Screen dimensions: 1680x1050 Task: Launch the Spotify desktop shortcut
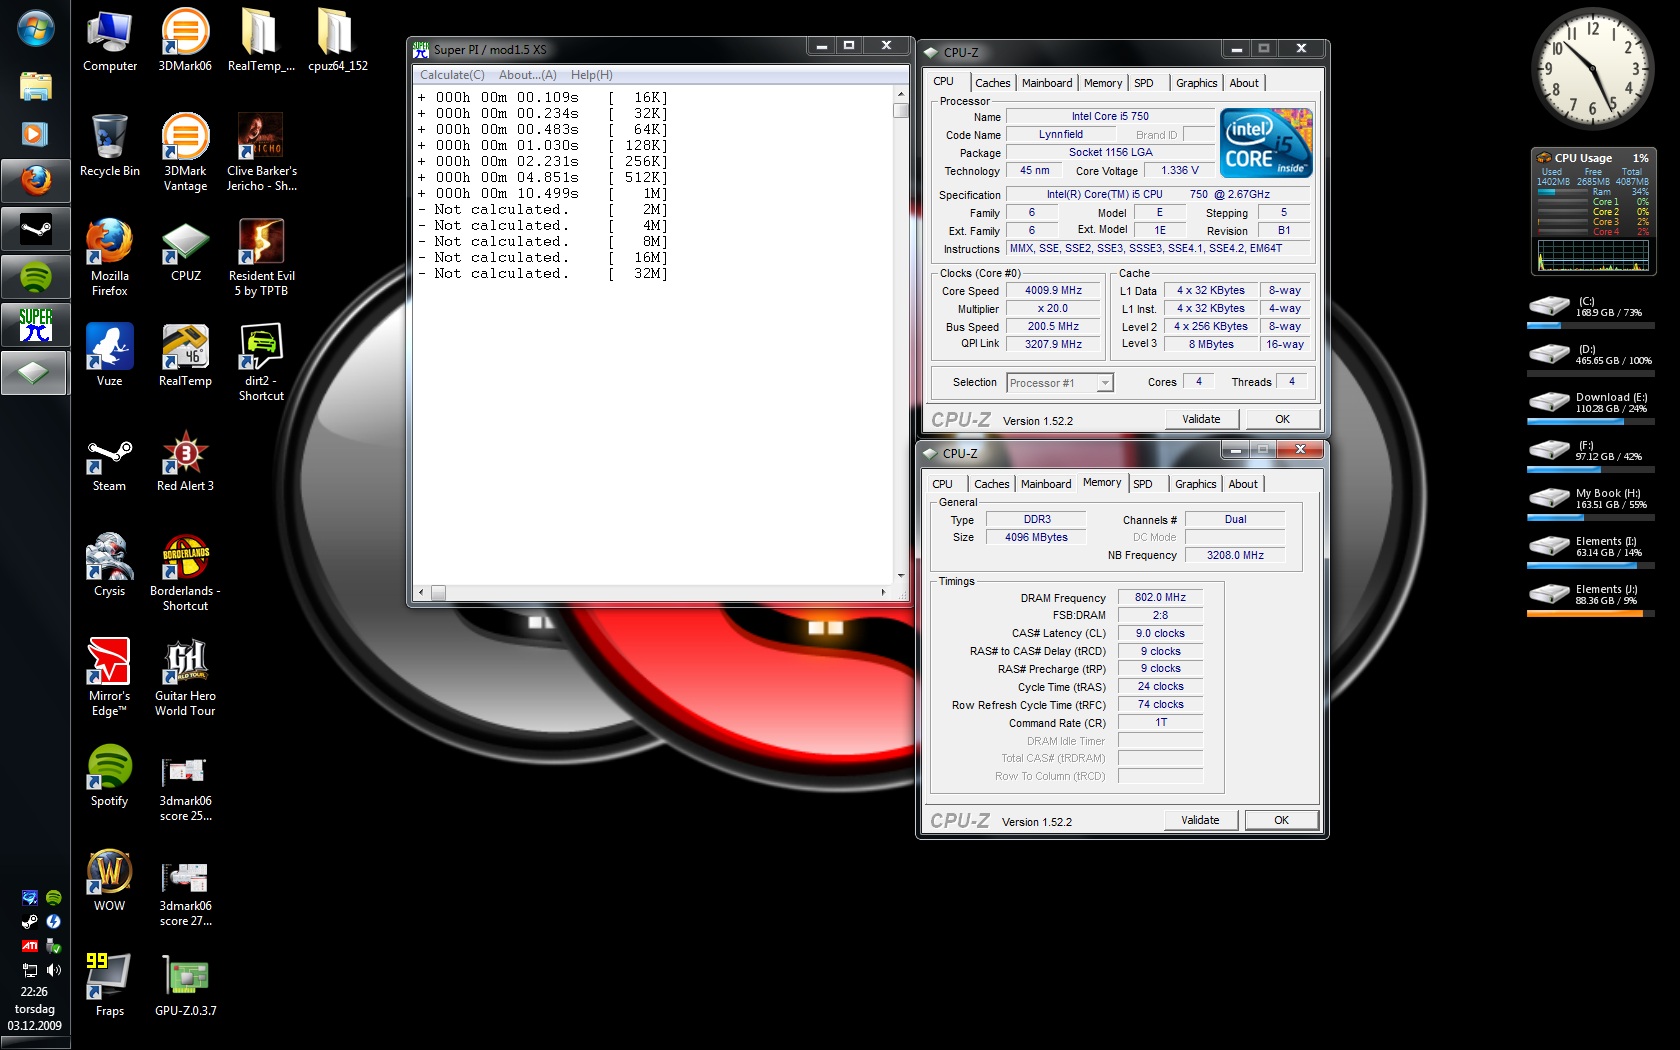click(x=110, y=776)
